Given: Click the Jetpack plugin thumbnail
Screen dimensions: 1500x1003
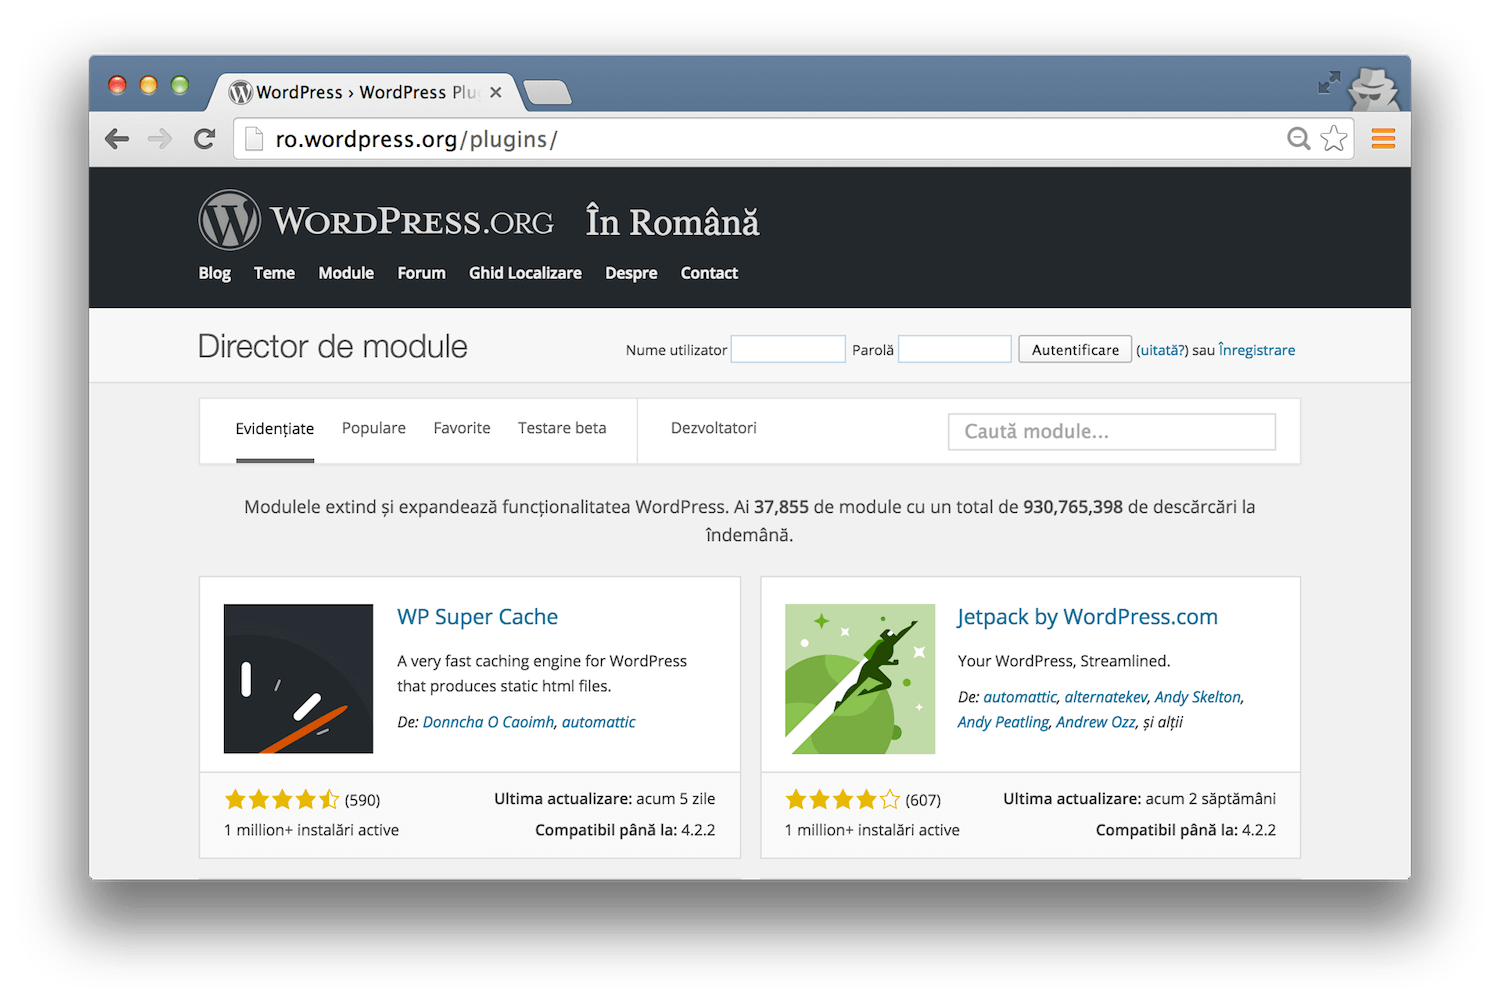Looking at the screenshot, I should (860, 678).
